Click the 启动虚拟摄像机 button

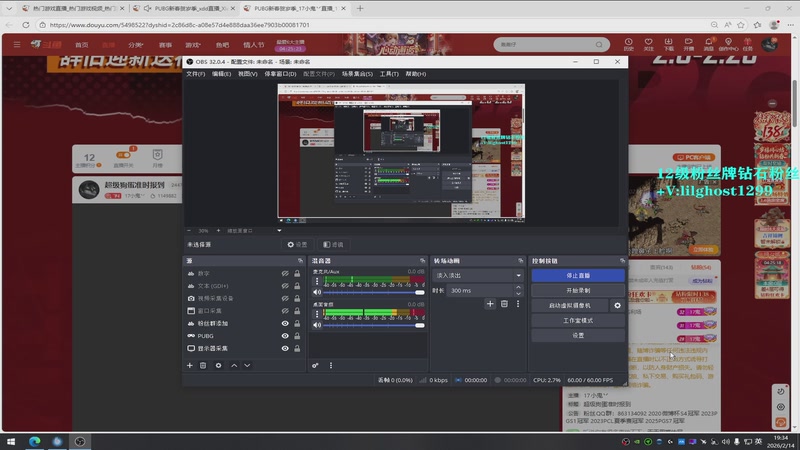pos(570,306)
